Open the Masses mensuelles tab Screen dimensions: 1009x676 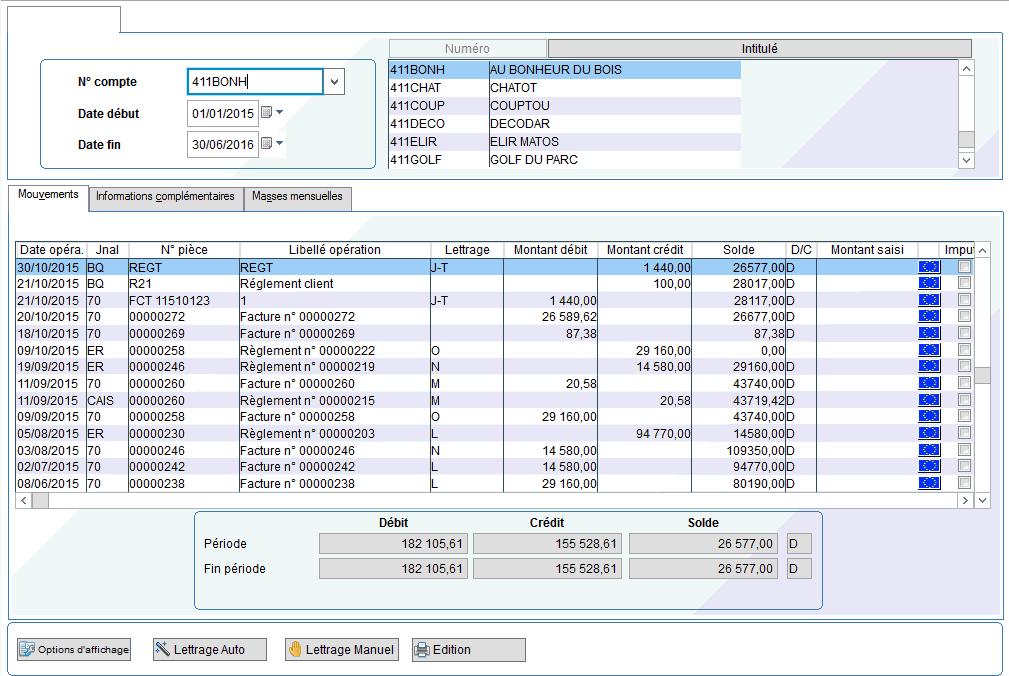click(x=297, y=197)
